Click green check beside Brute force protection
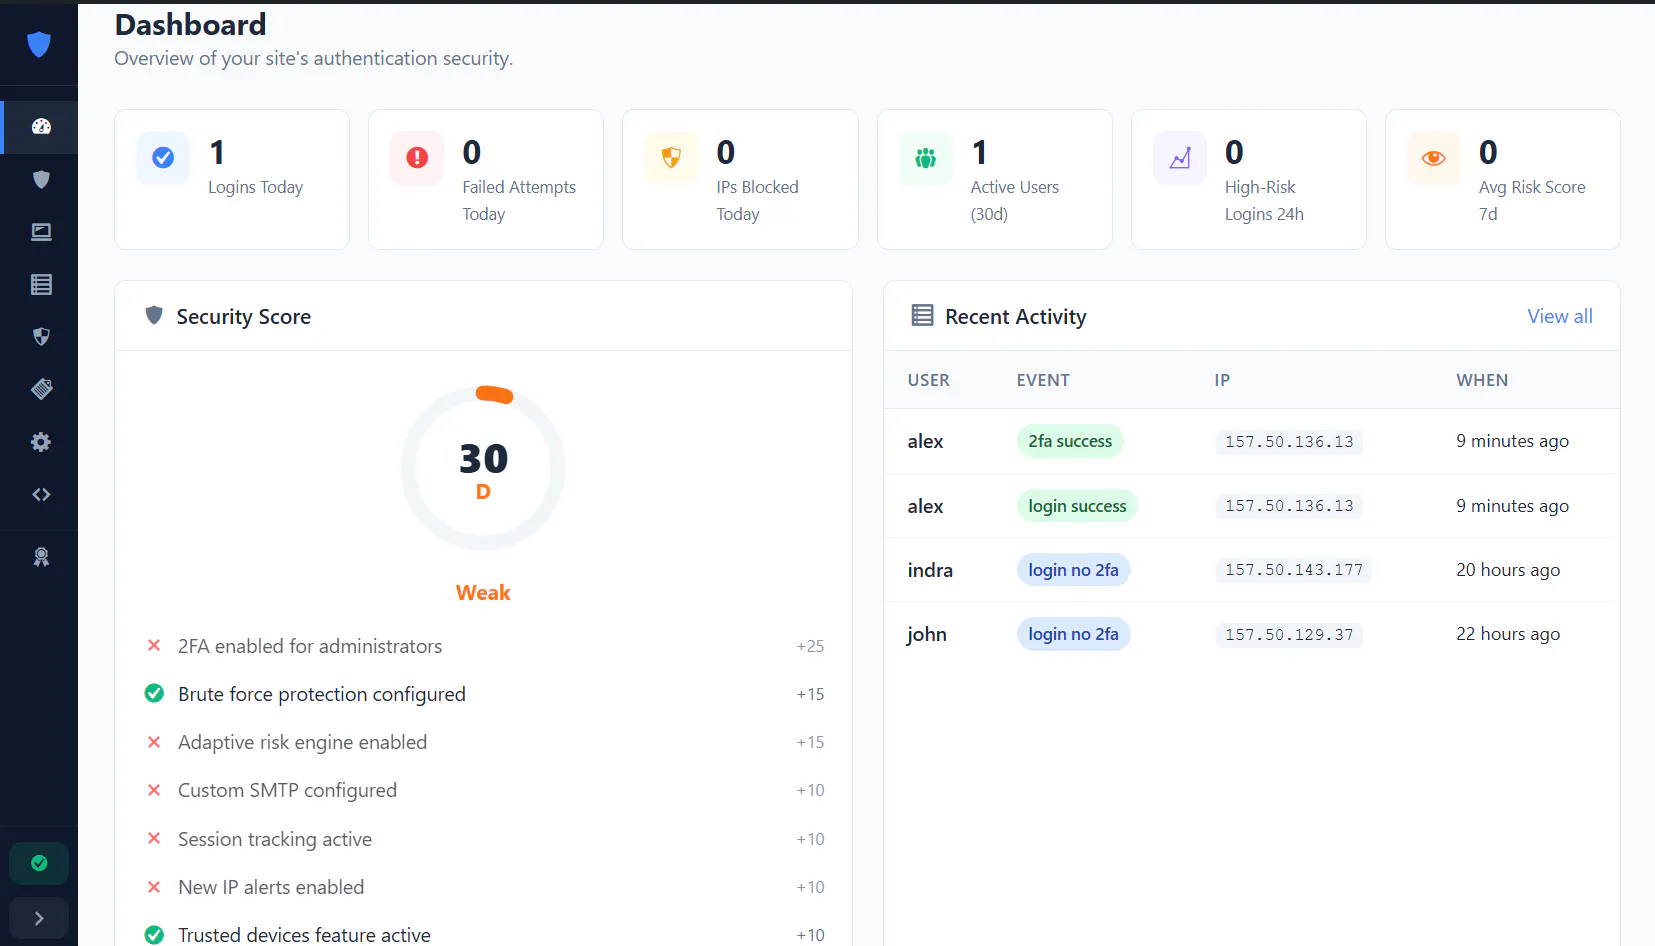Image resolution: width=1655 pixels, height=946 pixels. [154, 693]
